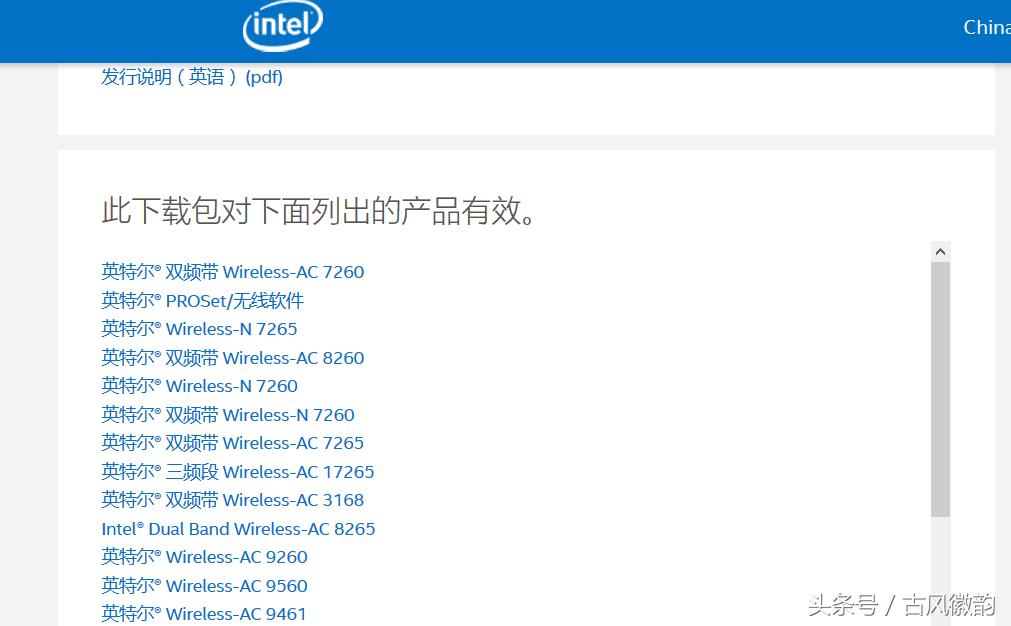Open 英特尔 双频带 Wireless-N 7260 link

click(x=228, y=415)
